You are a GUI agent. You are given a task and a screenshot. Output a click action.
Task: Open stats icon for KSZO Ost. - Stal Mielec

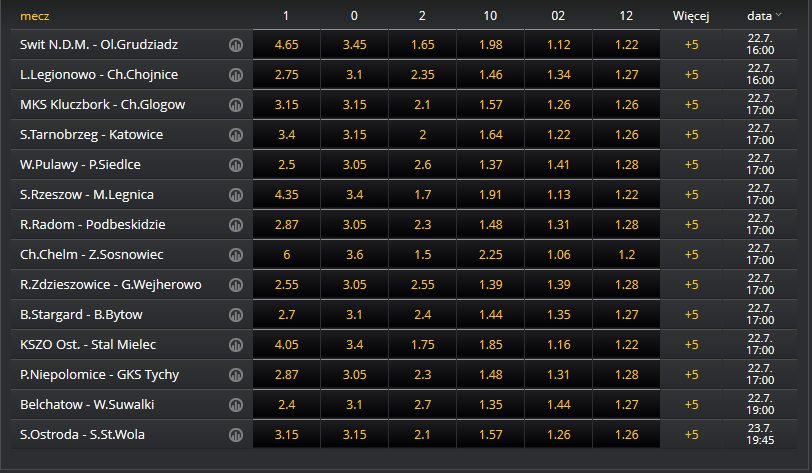(236, 345)
